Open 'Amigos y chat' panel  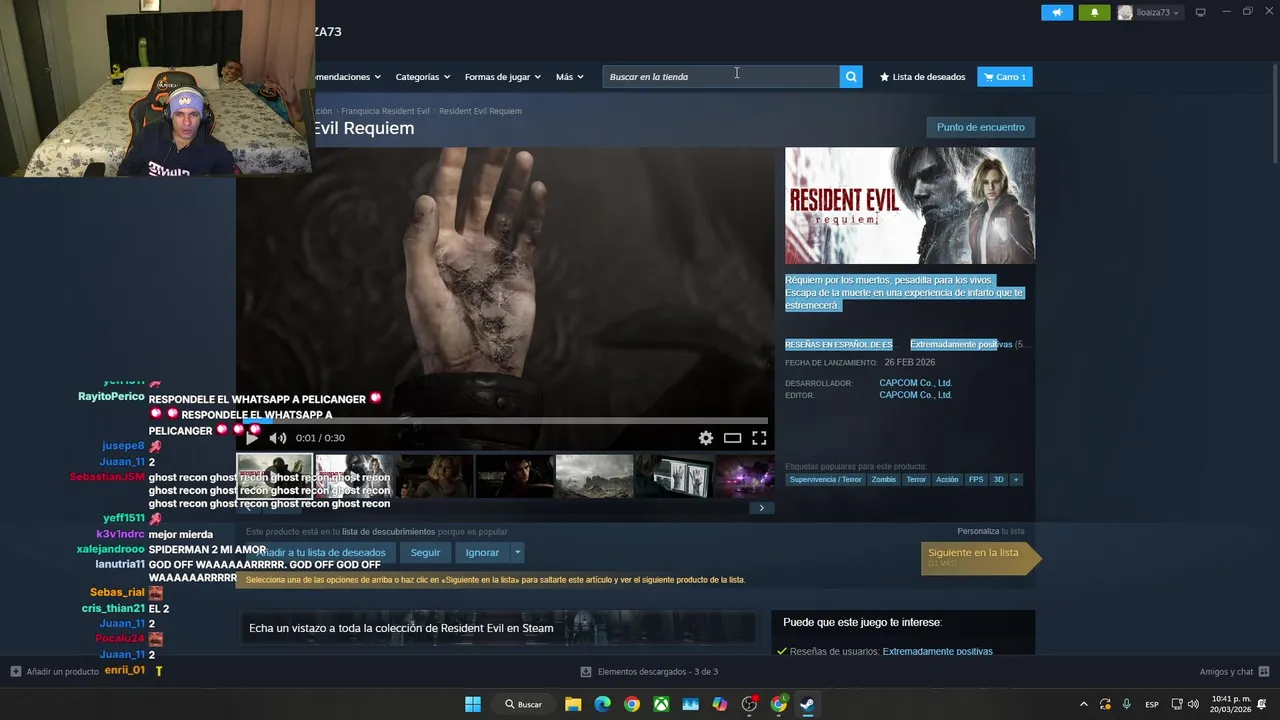(x=1234, y=672)
